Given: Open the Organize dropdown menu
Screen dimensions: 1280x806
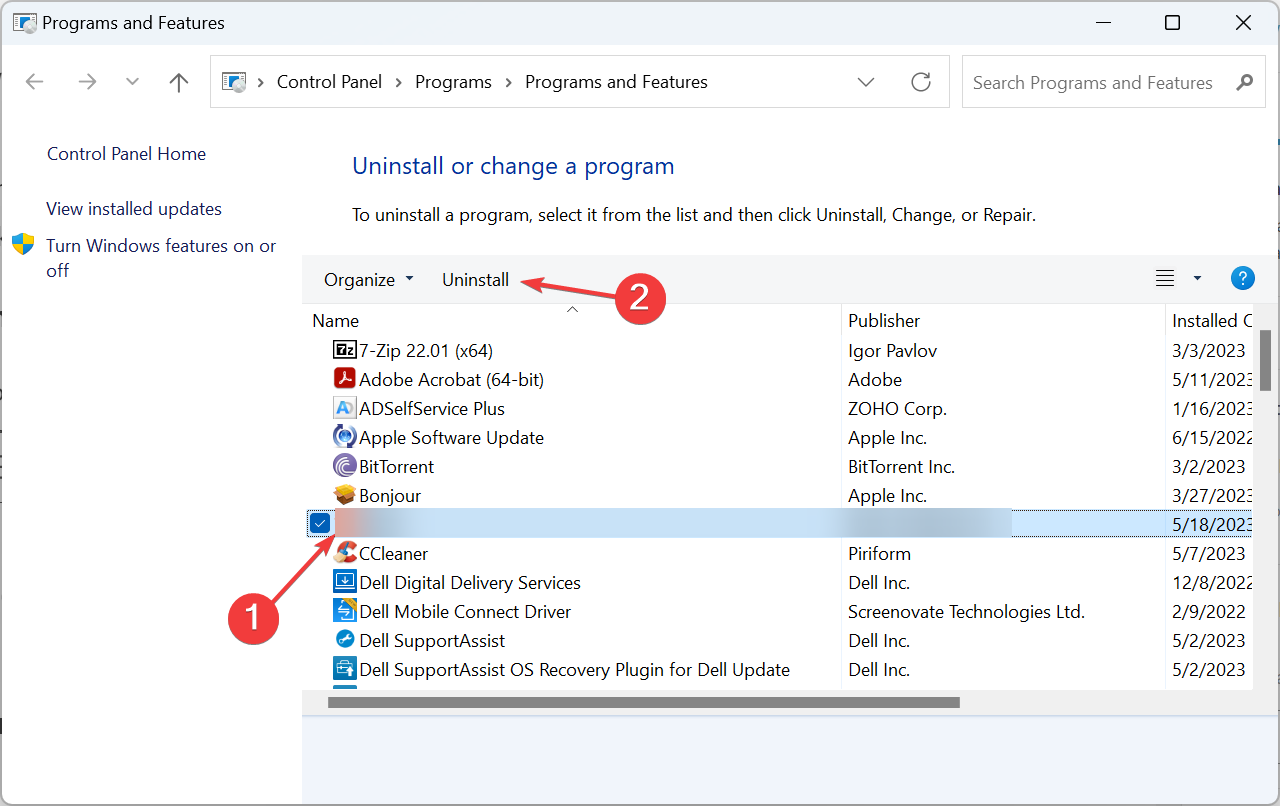Looking at the screenshot, I should pyautogui.click(x=368, y=280).
